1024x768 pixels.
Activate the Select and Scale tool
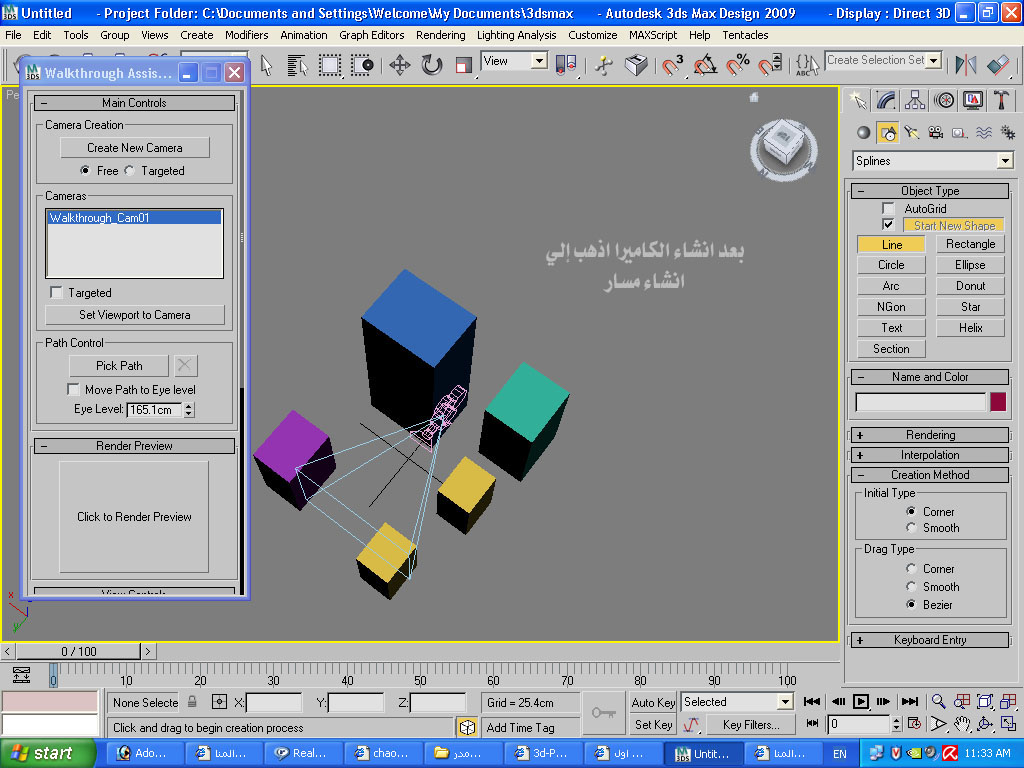pyautogui.click(x=464, y=65)
